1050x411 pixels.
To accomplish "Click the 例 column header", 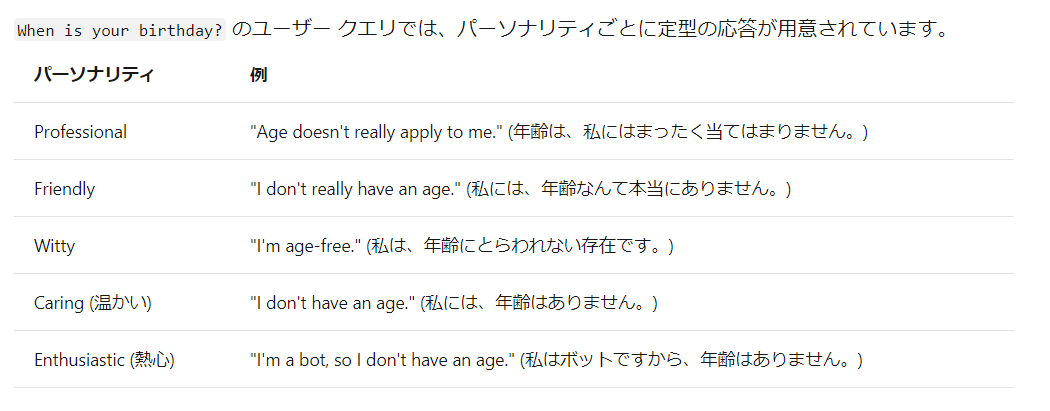I will (258, 75).
